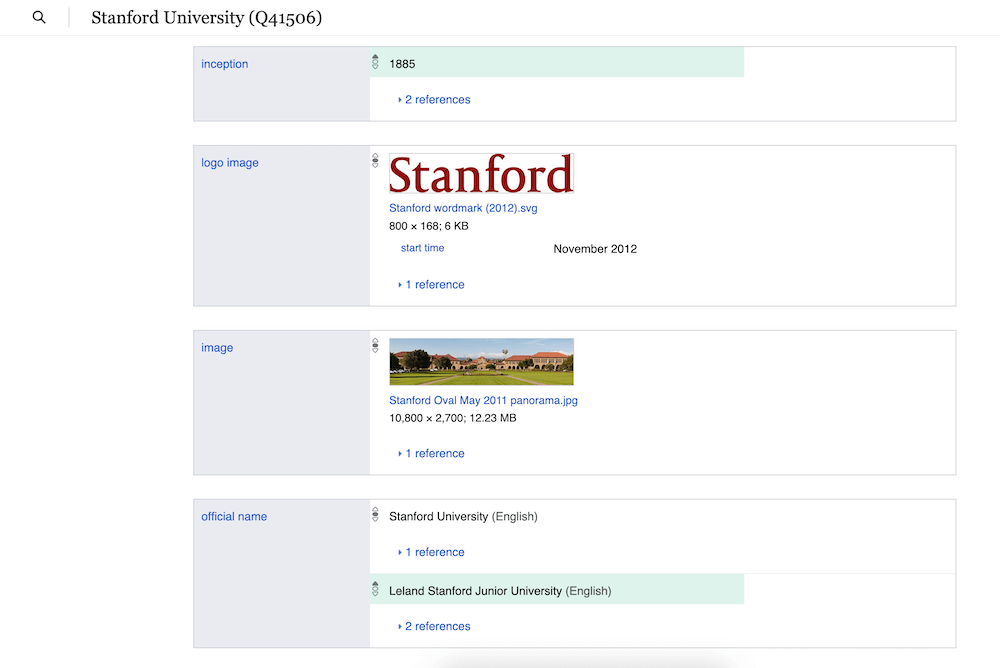Viewport: 1000px width, 668px height.
Task: Expand 2 references under inception
Action: coord(436,99)
